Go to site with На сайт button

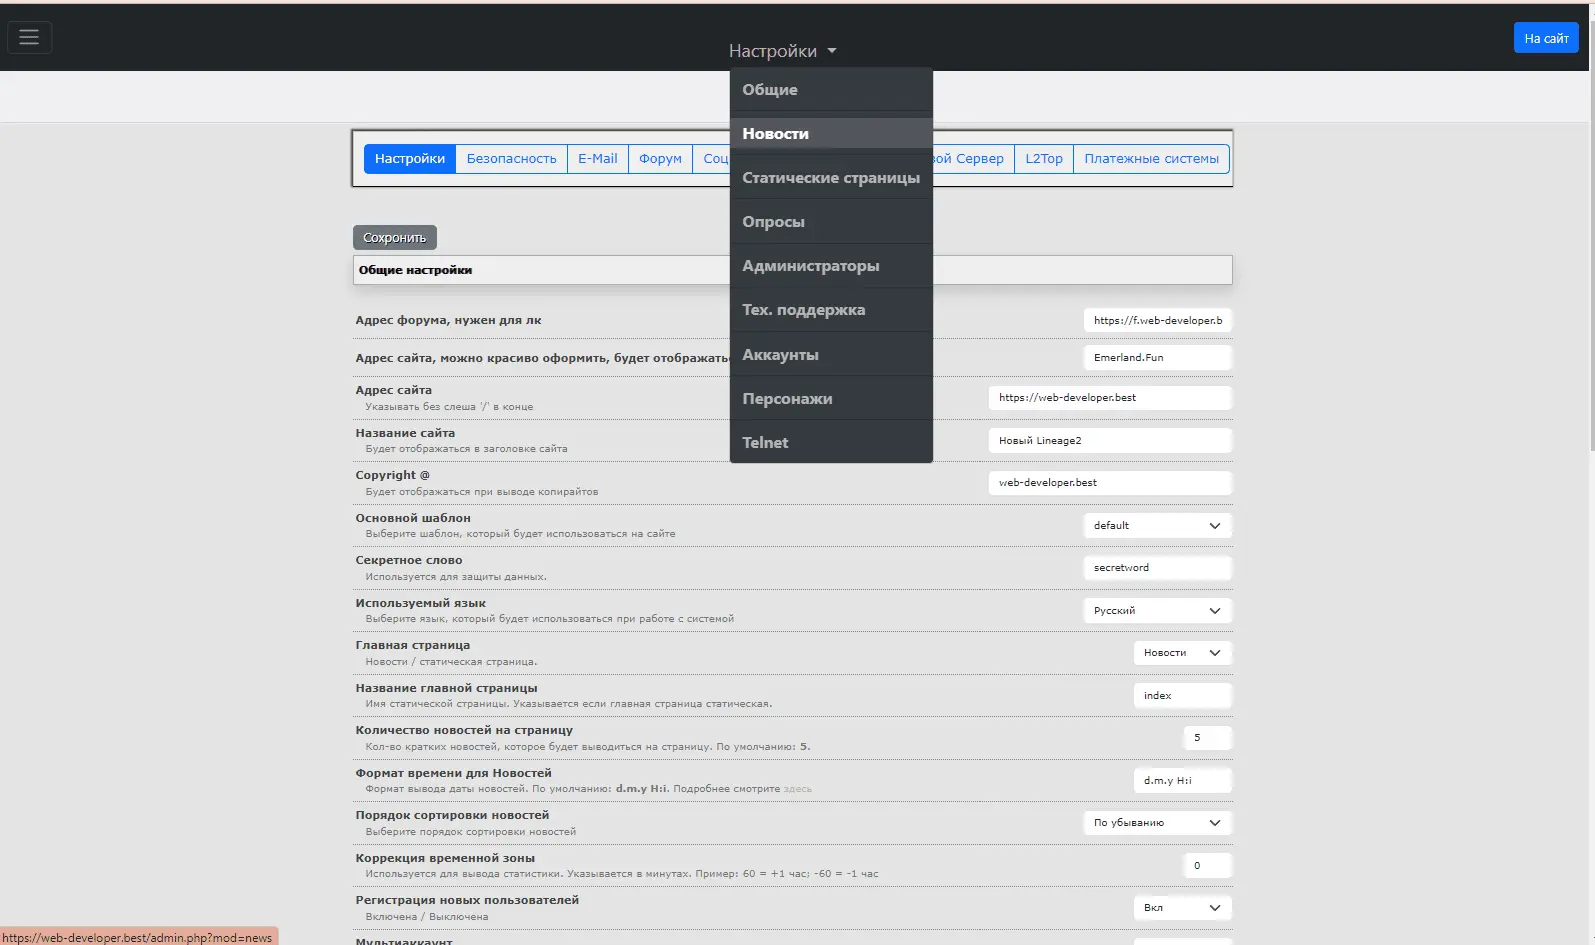(1546, 38)
